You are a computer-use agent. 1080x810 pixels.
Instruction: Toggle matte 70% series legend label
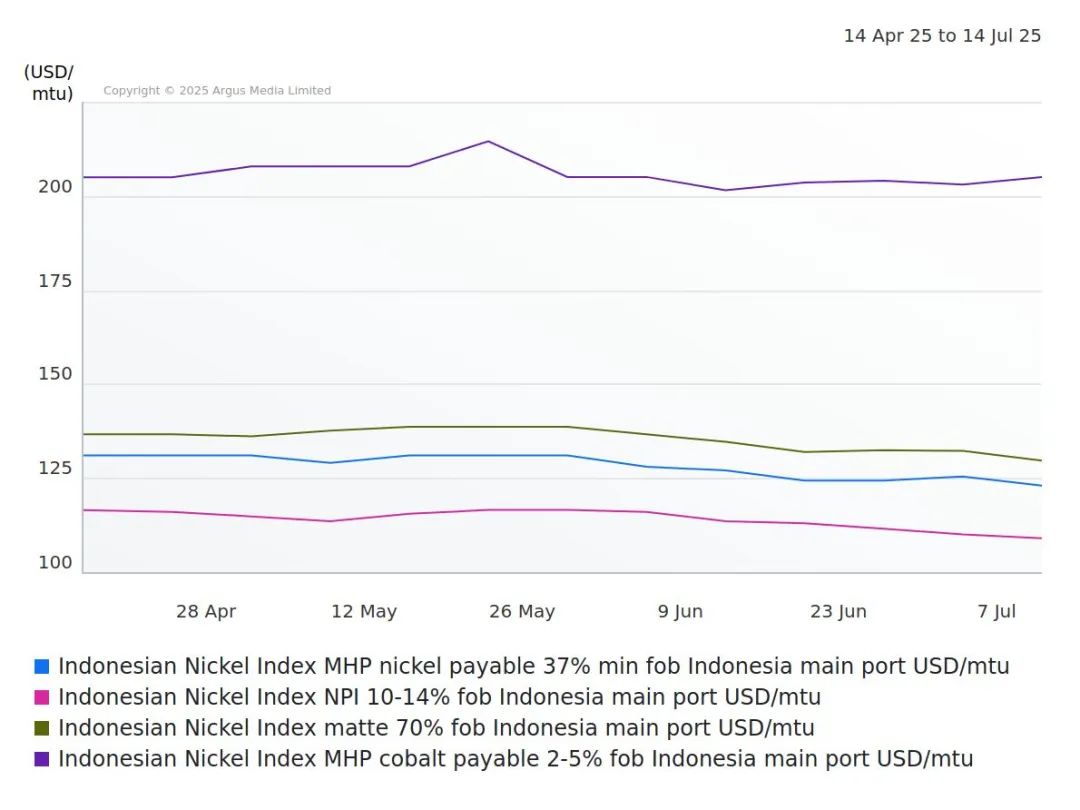(436, 728)
